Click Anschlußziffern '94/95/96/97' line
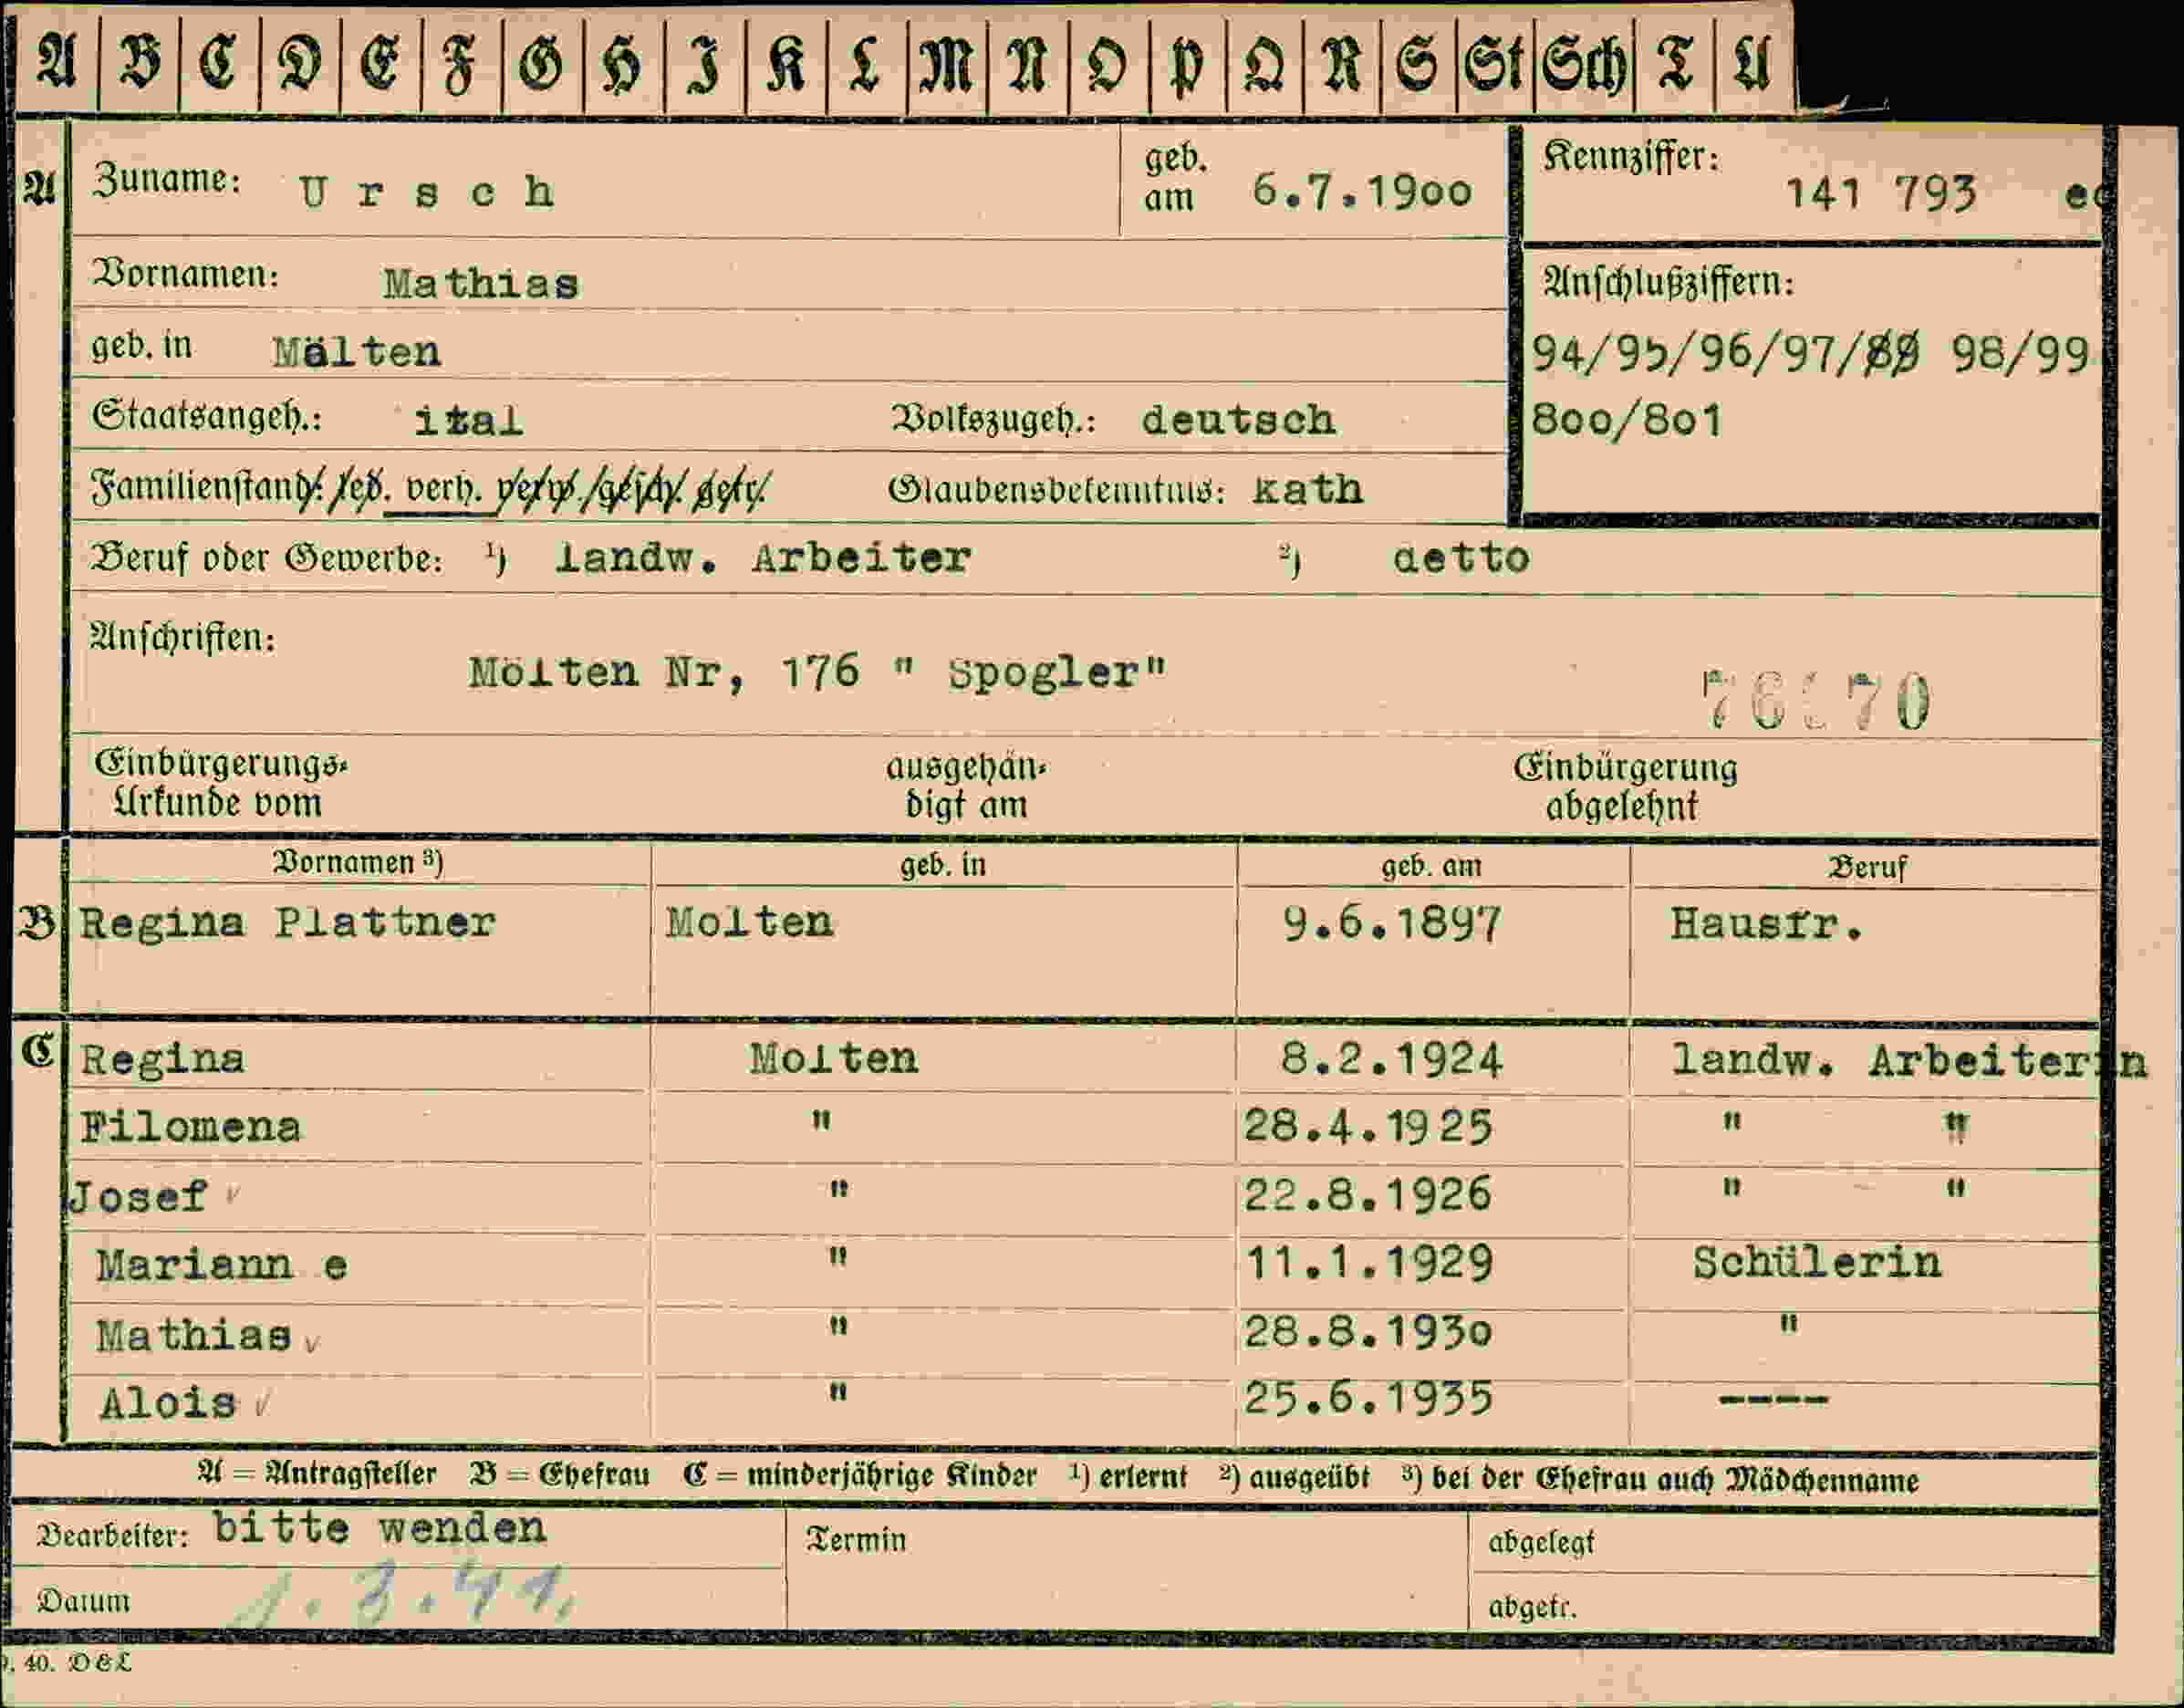 tap(1811, 355)
